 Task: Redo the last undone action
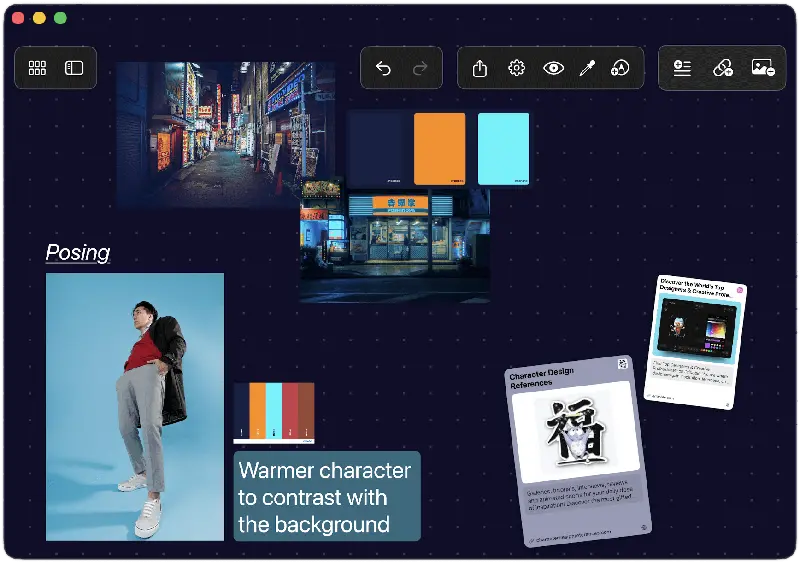point(420,68)
